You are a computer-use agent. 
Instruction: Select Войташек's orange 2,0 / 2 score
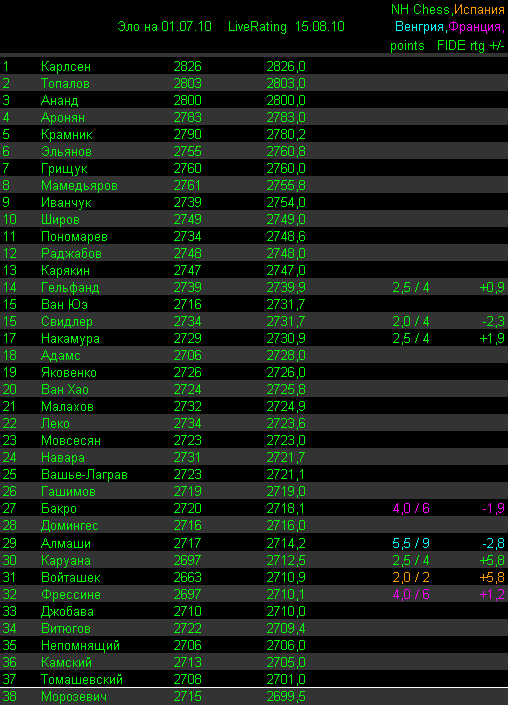point(411,577)
